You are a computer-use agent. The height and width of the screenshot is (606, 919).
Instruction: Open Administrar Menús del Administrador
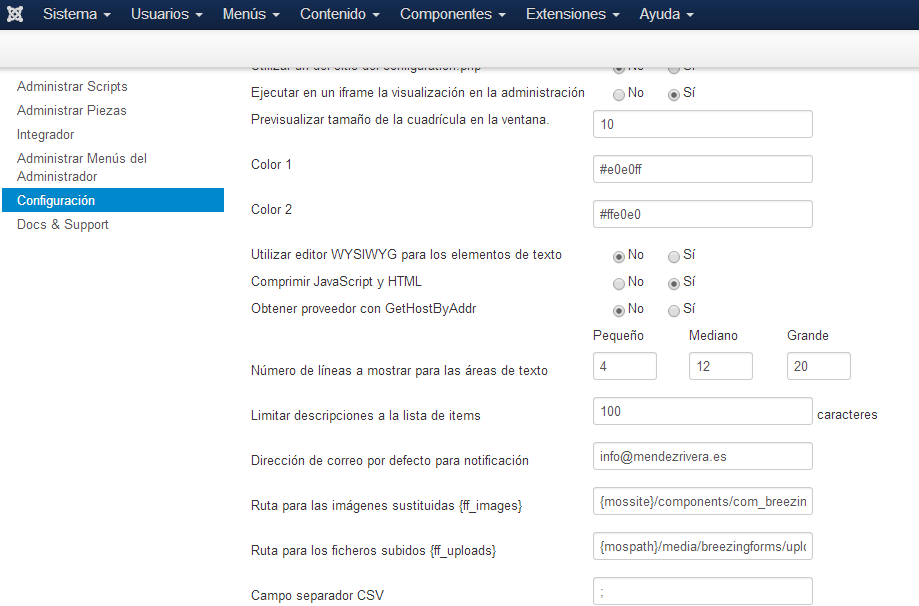click(82, 167)
